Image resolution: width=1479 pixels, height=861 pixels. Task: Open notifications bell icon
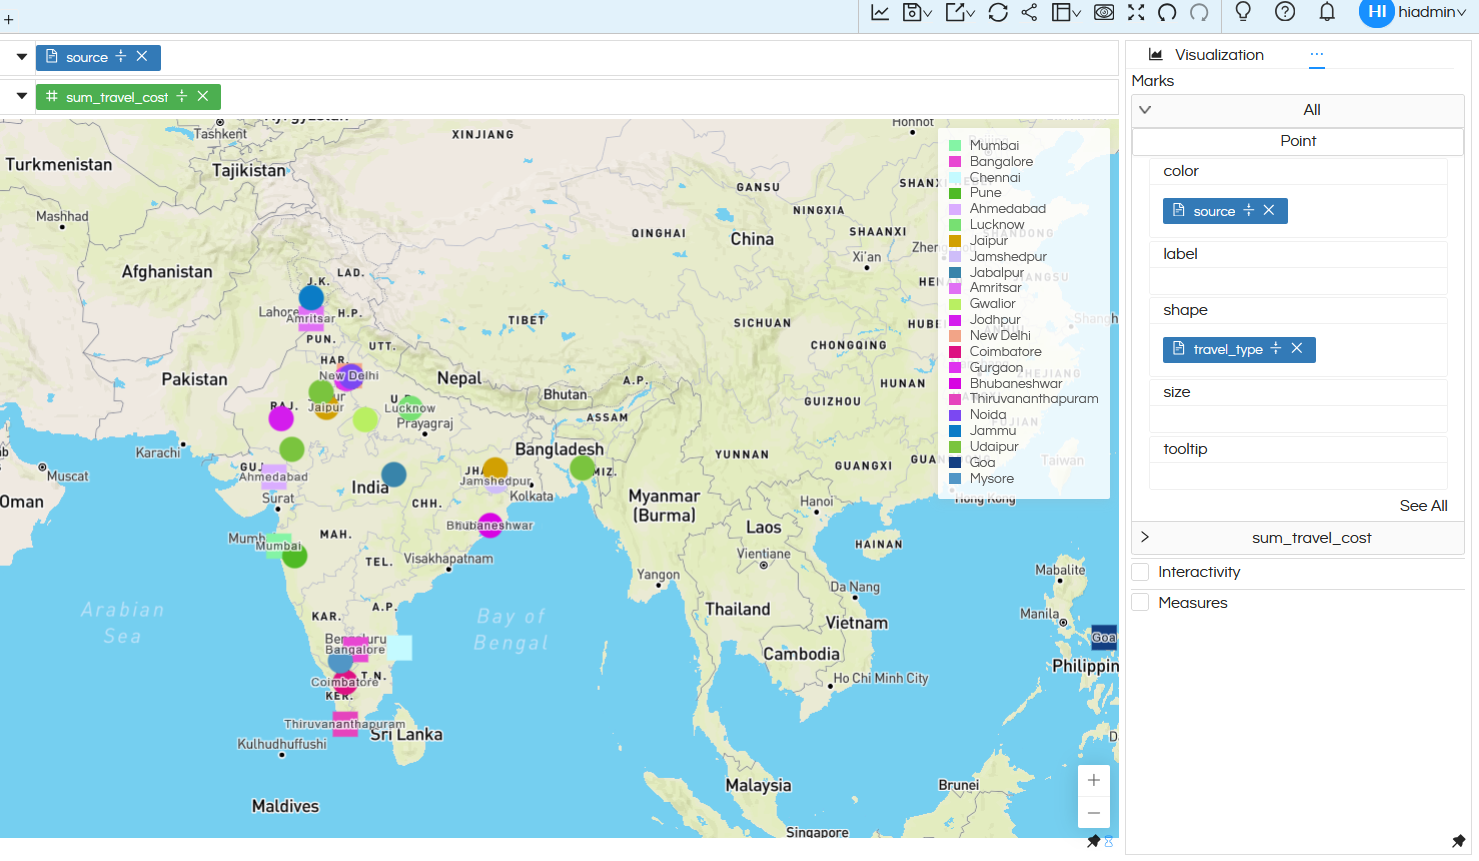pyautogui.click(x=1327, y=11)
